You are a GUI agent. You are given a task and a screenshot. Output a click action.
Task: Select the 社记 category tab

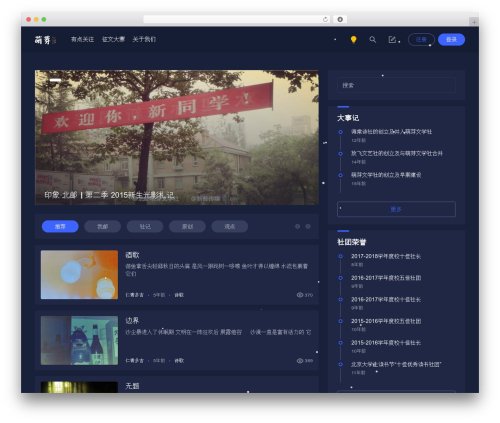coord(145,226)
